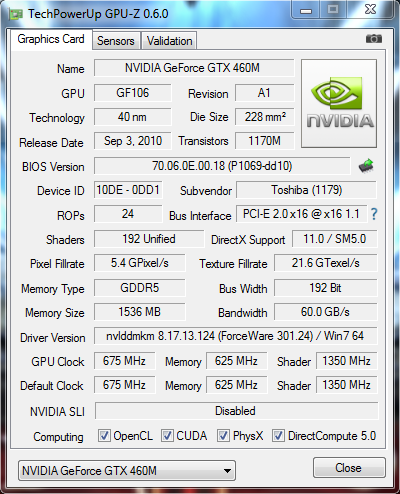Viewport: 400px width, 494px height.
Task: Click the GPU Clock row Shader 1350 MHz field
Action: click(x=346, y=361)
